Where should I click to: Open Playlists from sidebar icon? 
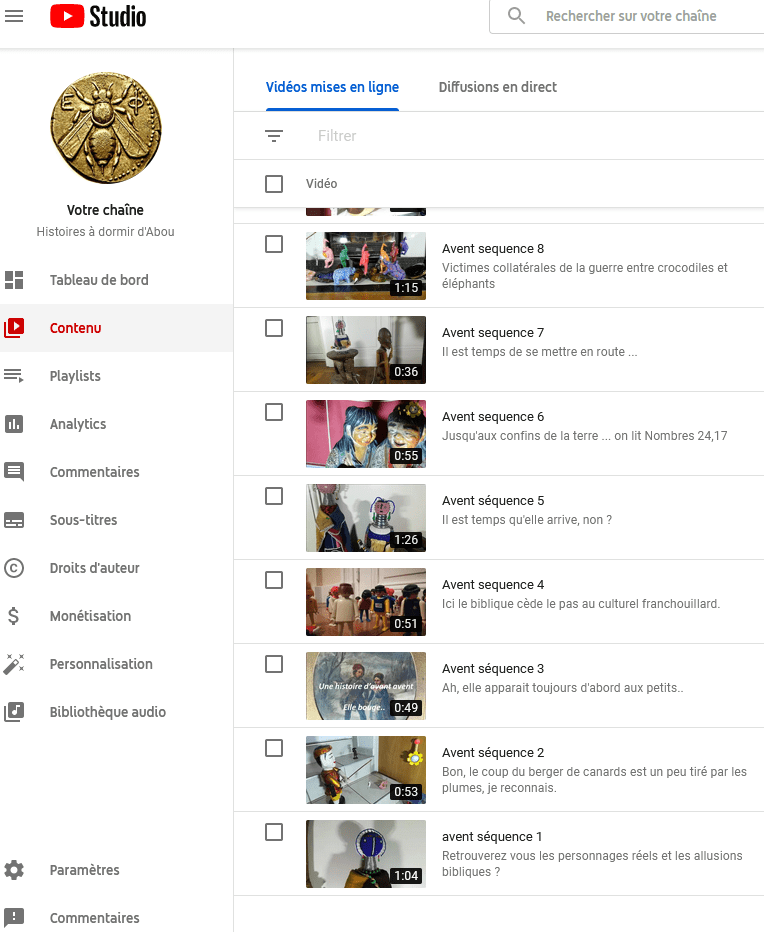pyautogui.click(x=14, y=376)
